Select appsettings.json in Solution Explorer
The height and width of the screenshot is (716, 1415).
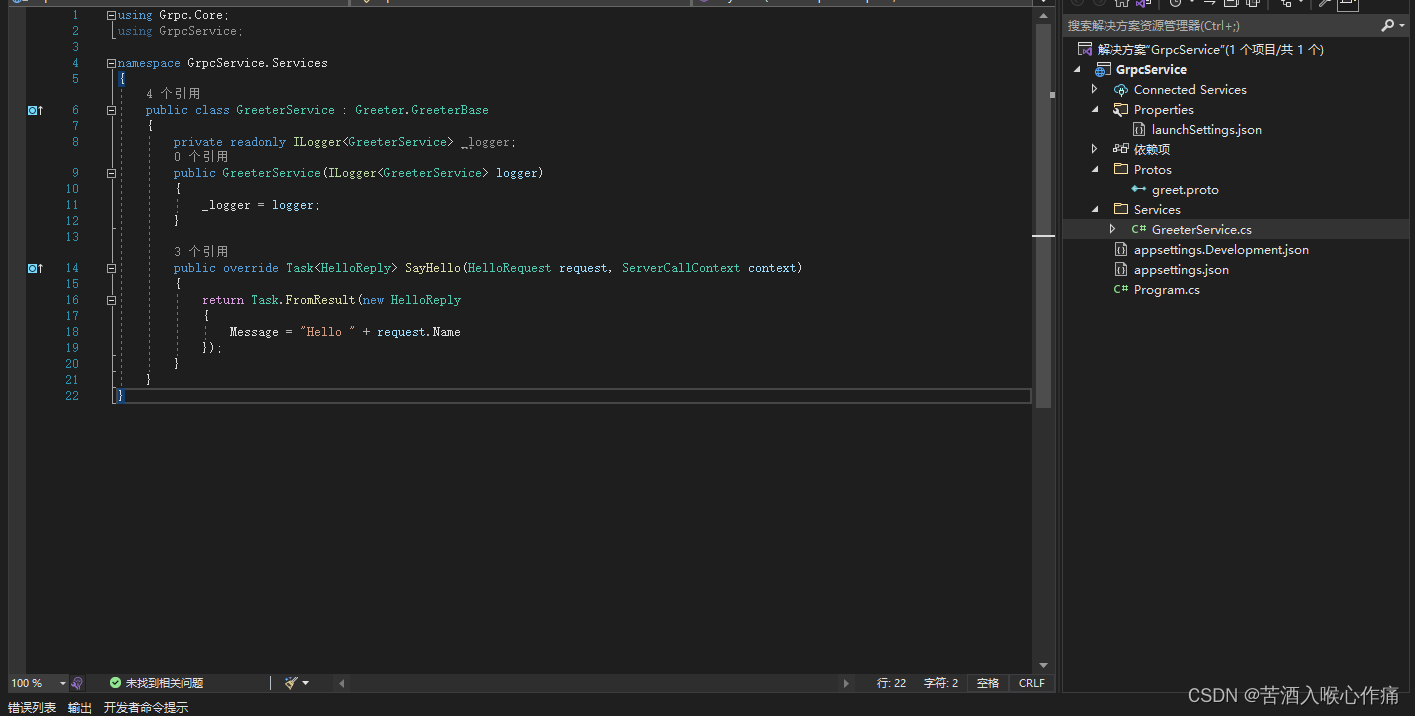click(1181, 270)
